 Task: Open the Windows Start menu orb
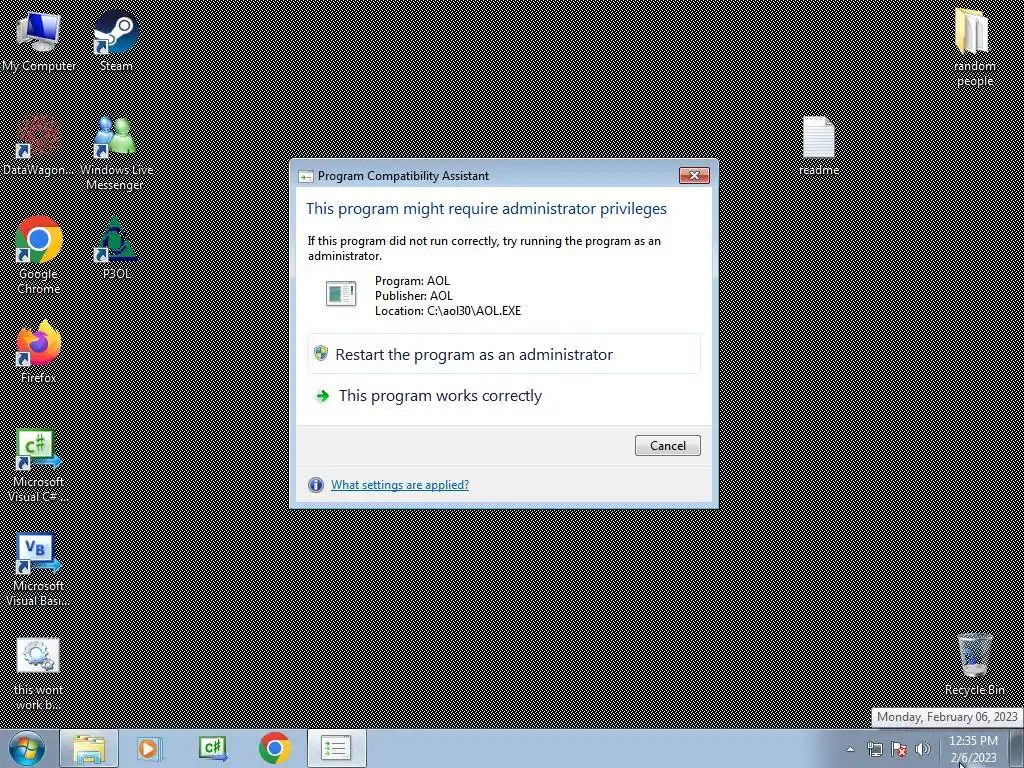coord(27,748)
